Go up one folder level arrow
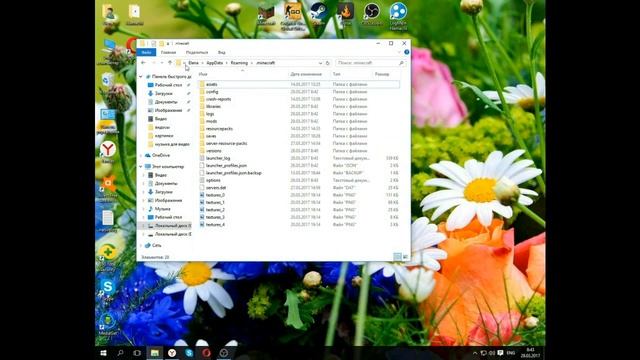Image resolution: width=640 pixels, height=360 pixels. tap(170, 63)
